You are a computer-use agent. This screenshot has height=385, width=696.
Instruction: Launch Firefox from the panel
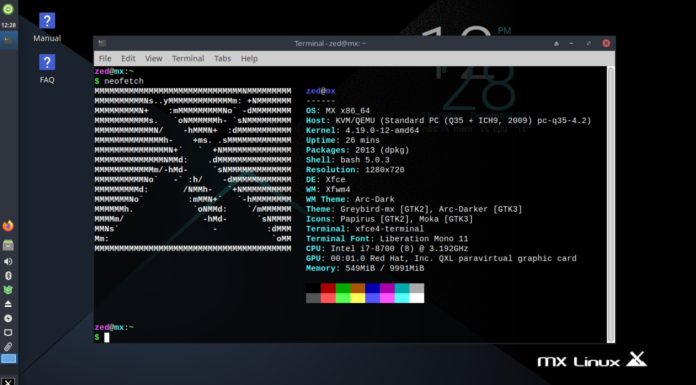pyautogui.click(x=8, y=226)
